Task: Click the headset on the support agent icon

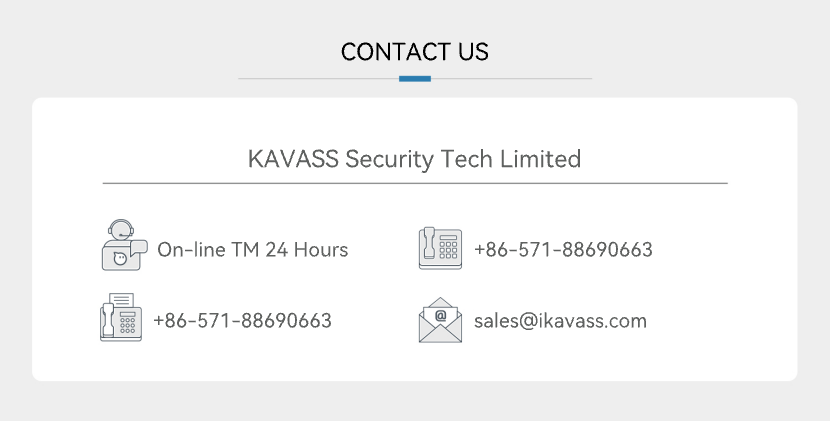Action: 121,229
